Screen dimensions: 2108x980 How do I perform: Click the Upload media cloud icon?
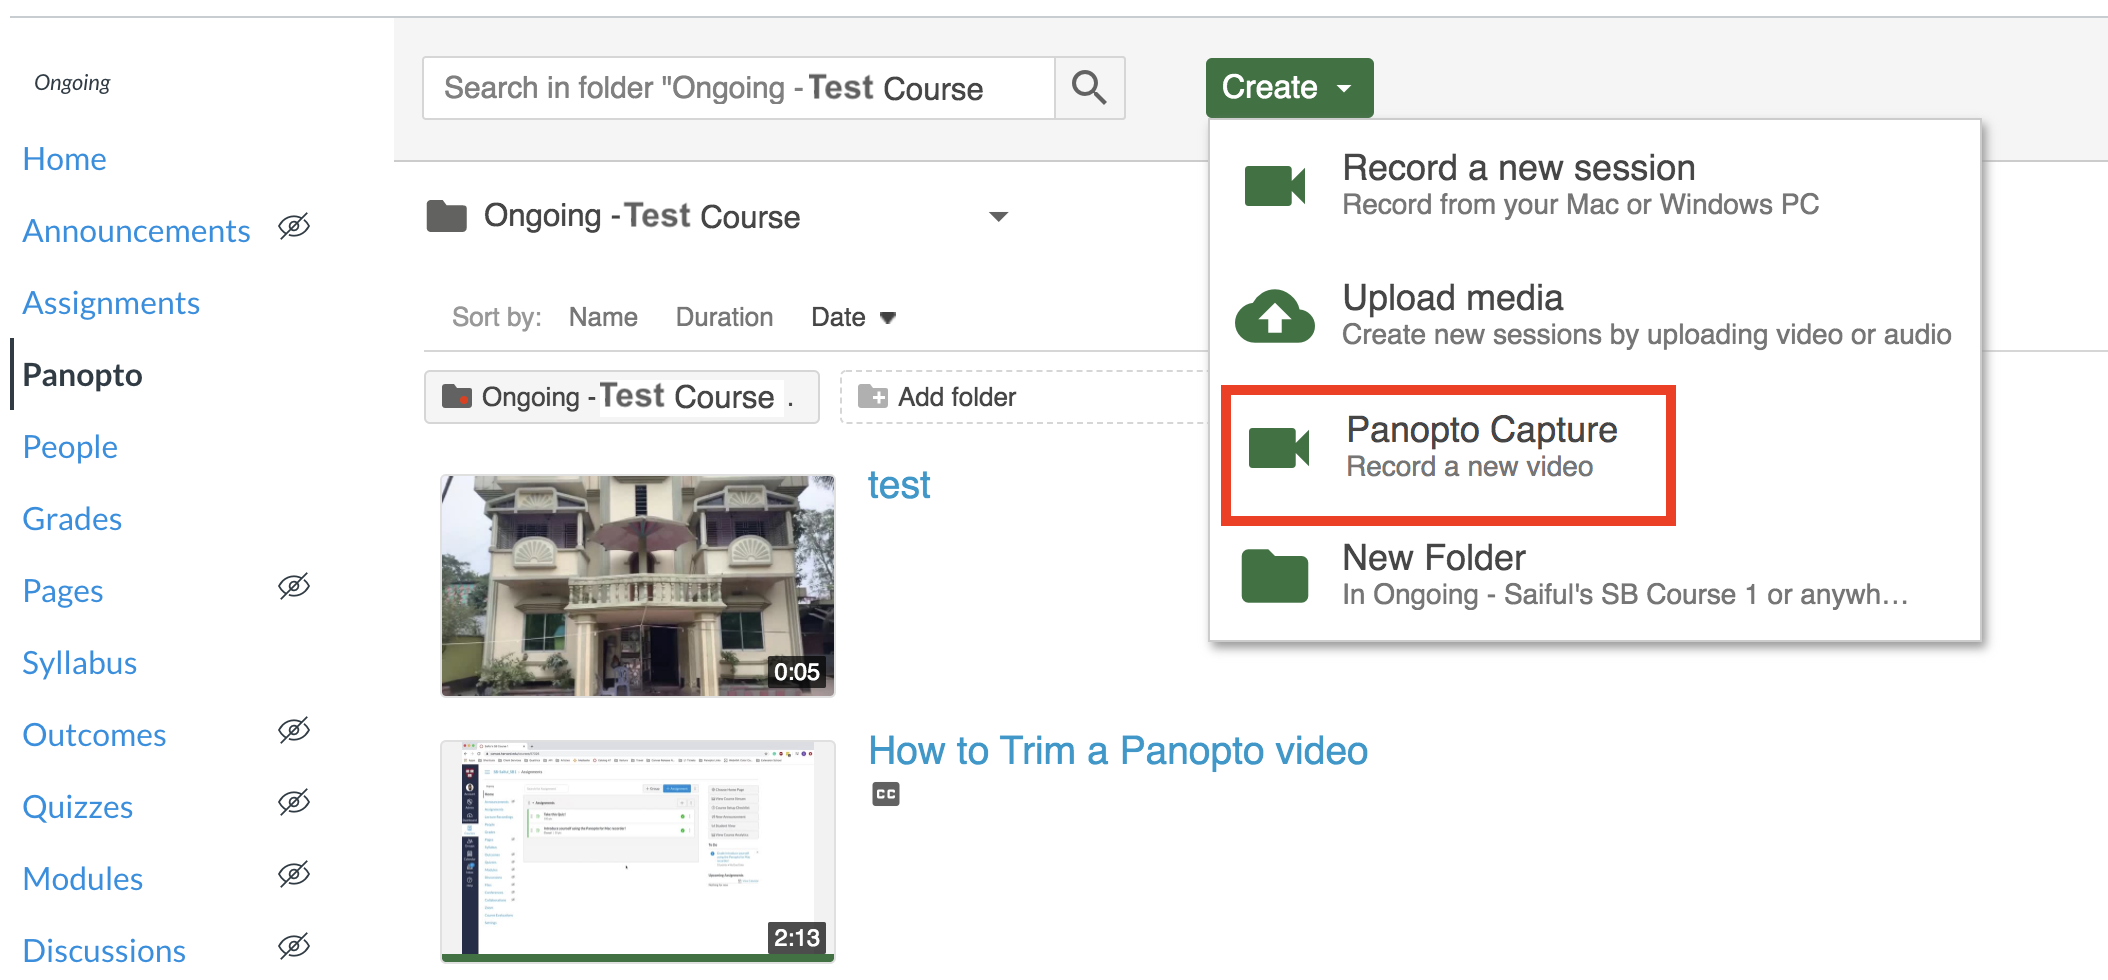(1274, 314)
